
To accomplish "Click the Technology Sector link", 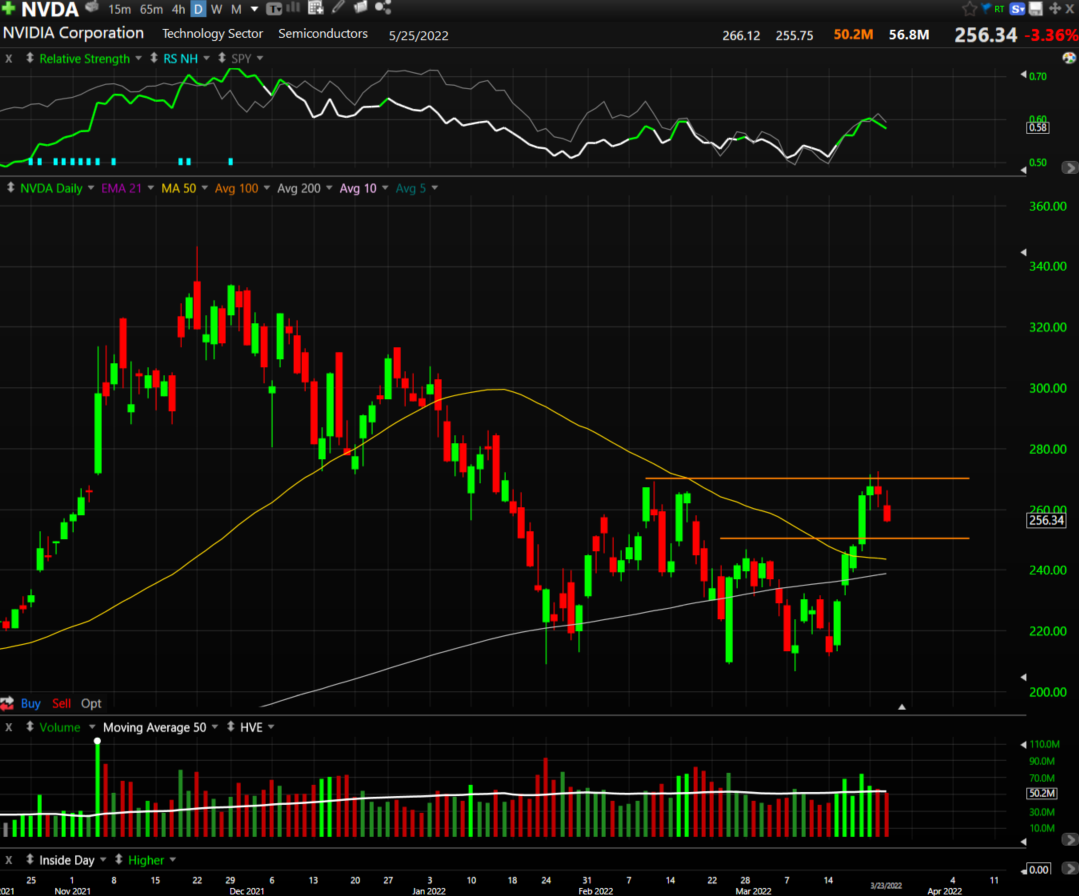I will (x=213, y=34).
